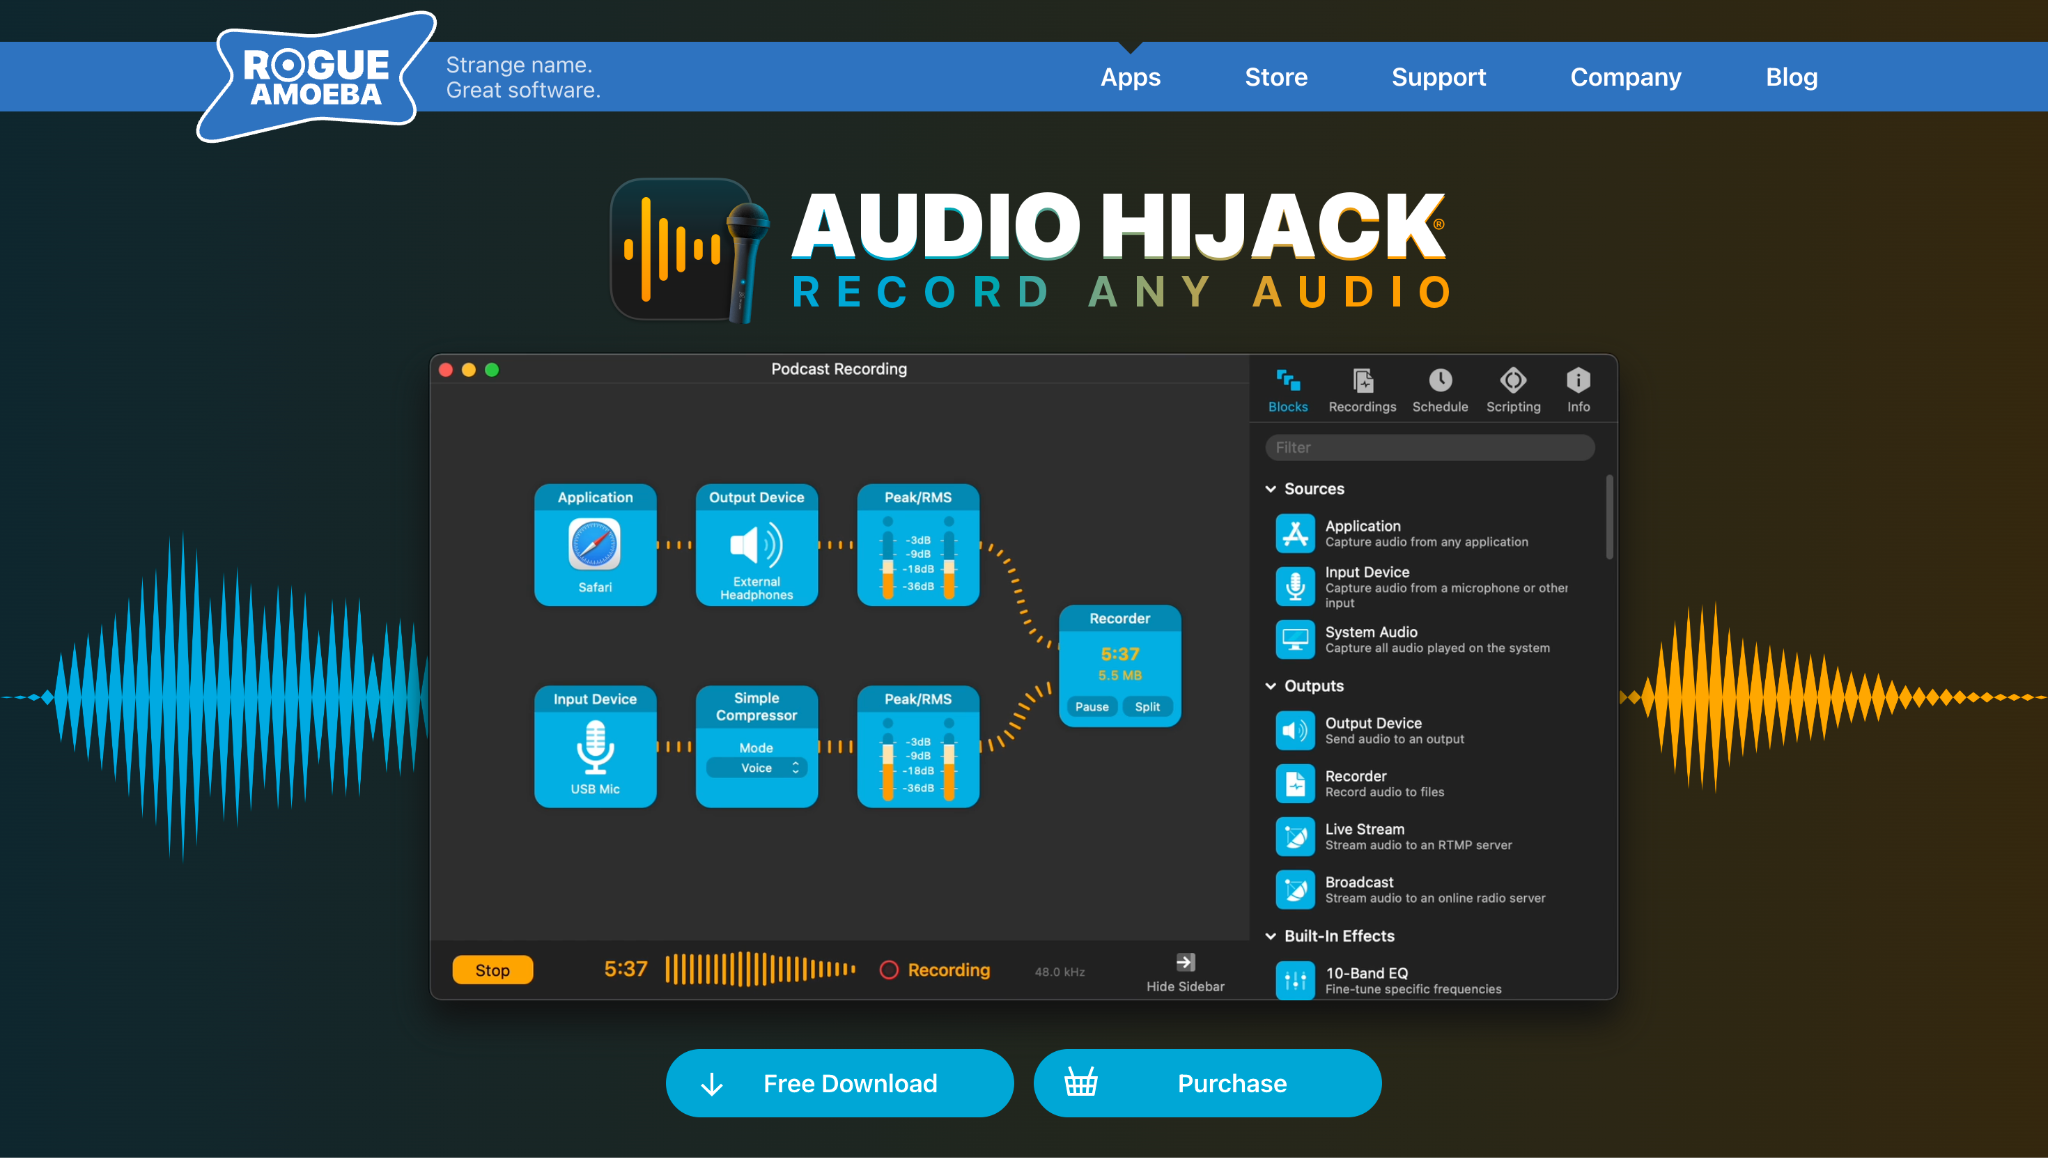This screenshot has width=2048, height=1158.
Task: Select the Application source block icon
Action: click(x=1295, y=533)
